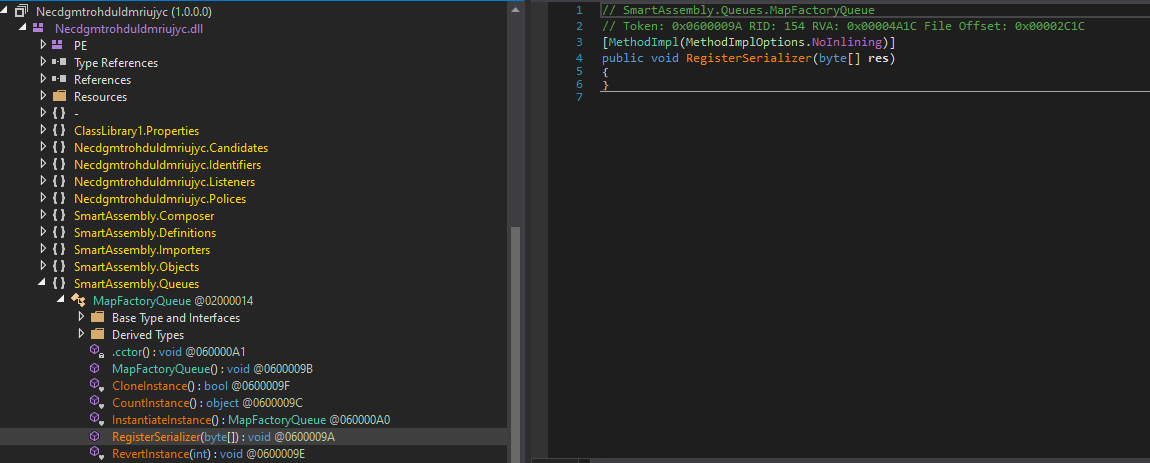The width and height of the screenshot is (1150, 463).
Task: Click the SmartAssembly.Queues.MapFactoryQueue comment line
Action: (738, 10)
